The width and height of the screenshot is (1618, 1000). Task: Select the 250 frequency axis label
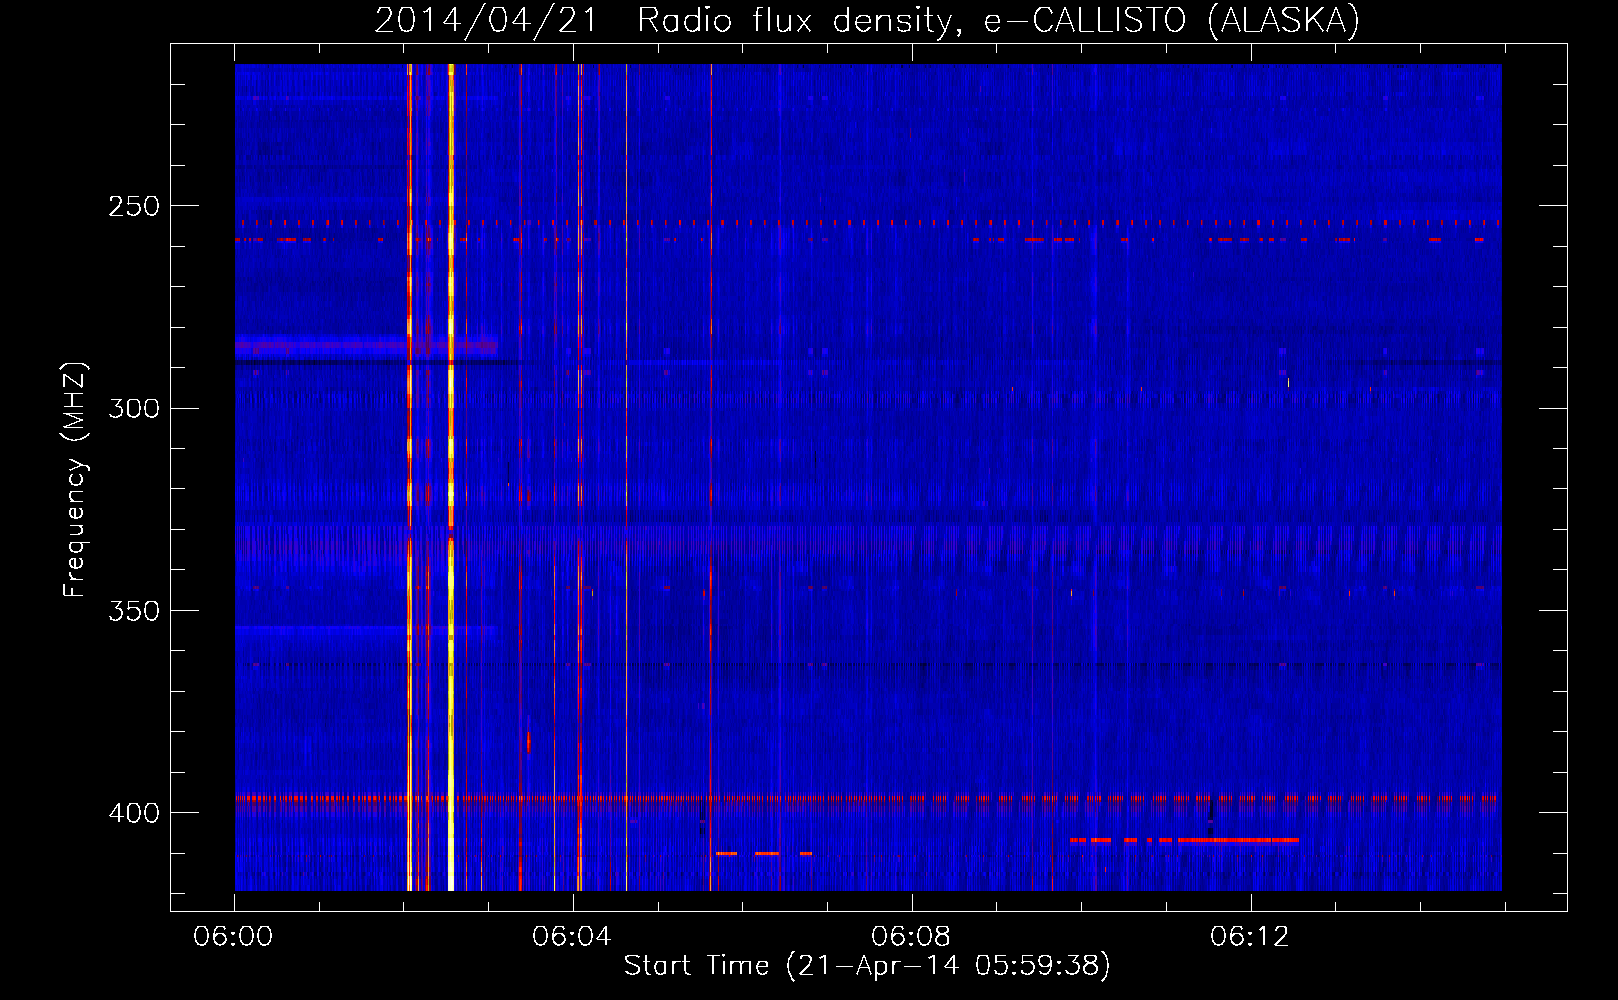pyautogui.click(x=134, y=207)
